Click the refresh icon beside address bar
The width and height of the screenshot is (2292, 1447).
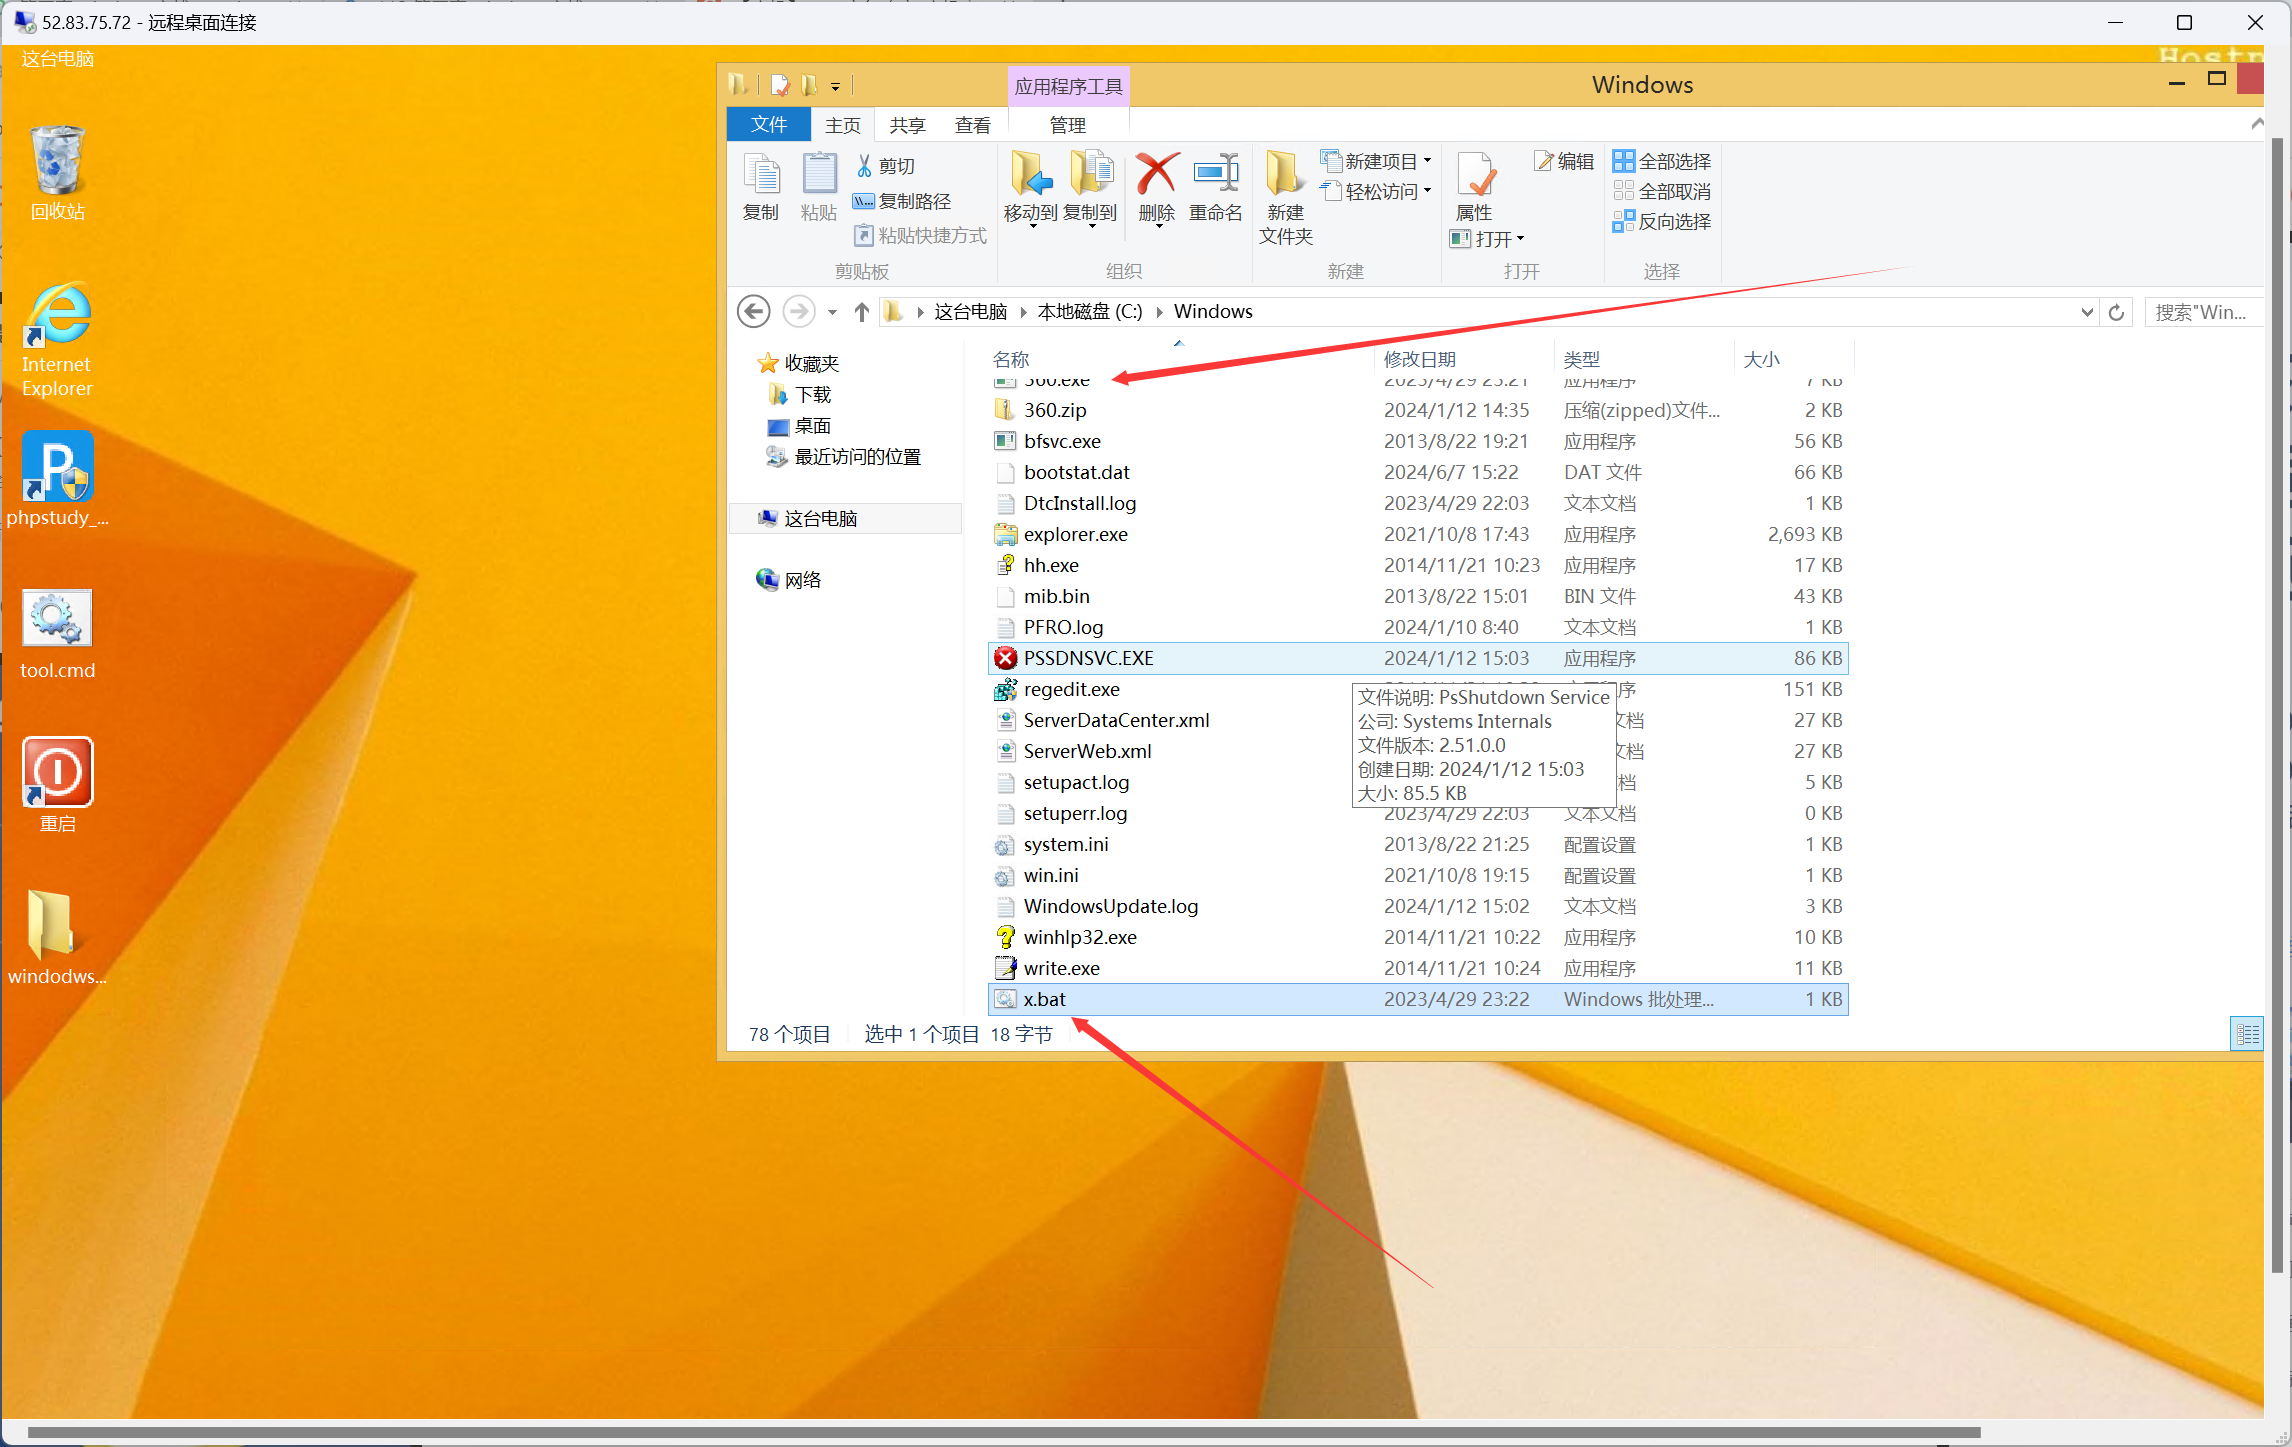(2116, 312)
